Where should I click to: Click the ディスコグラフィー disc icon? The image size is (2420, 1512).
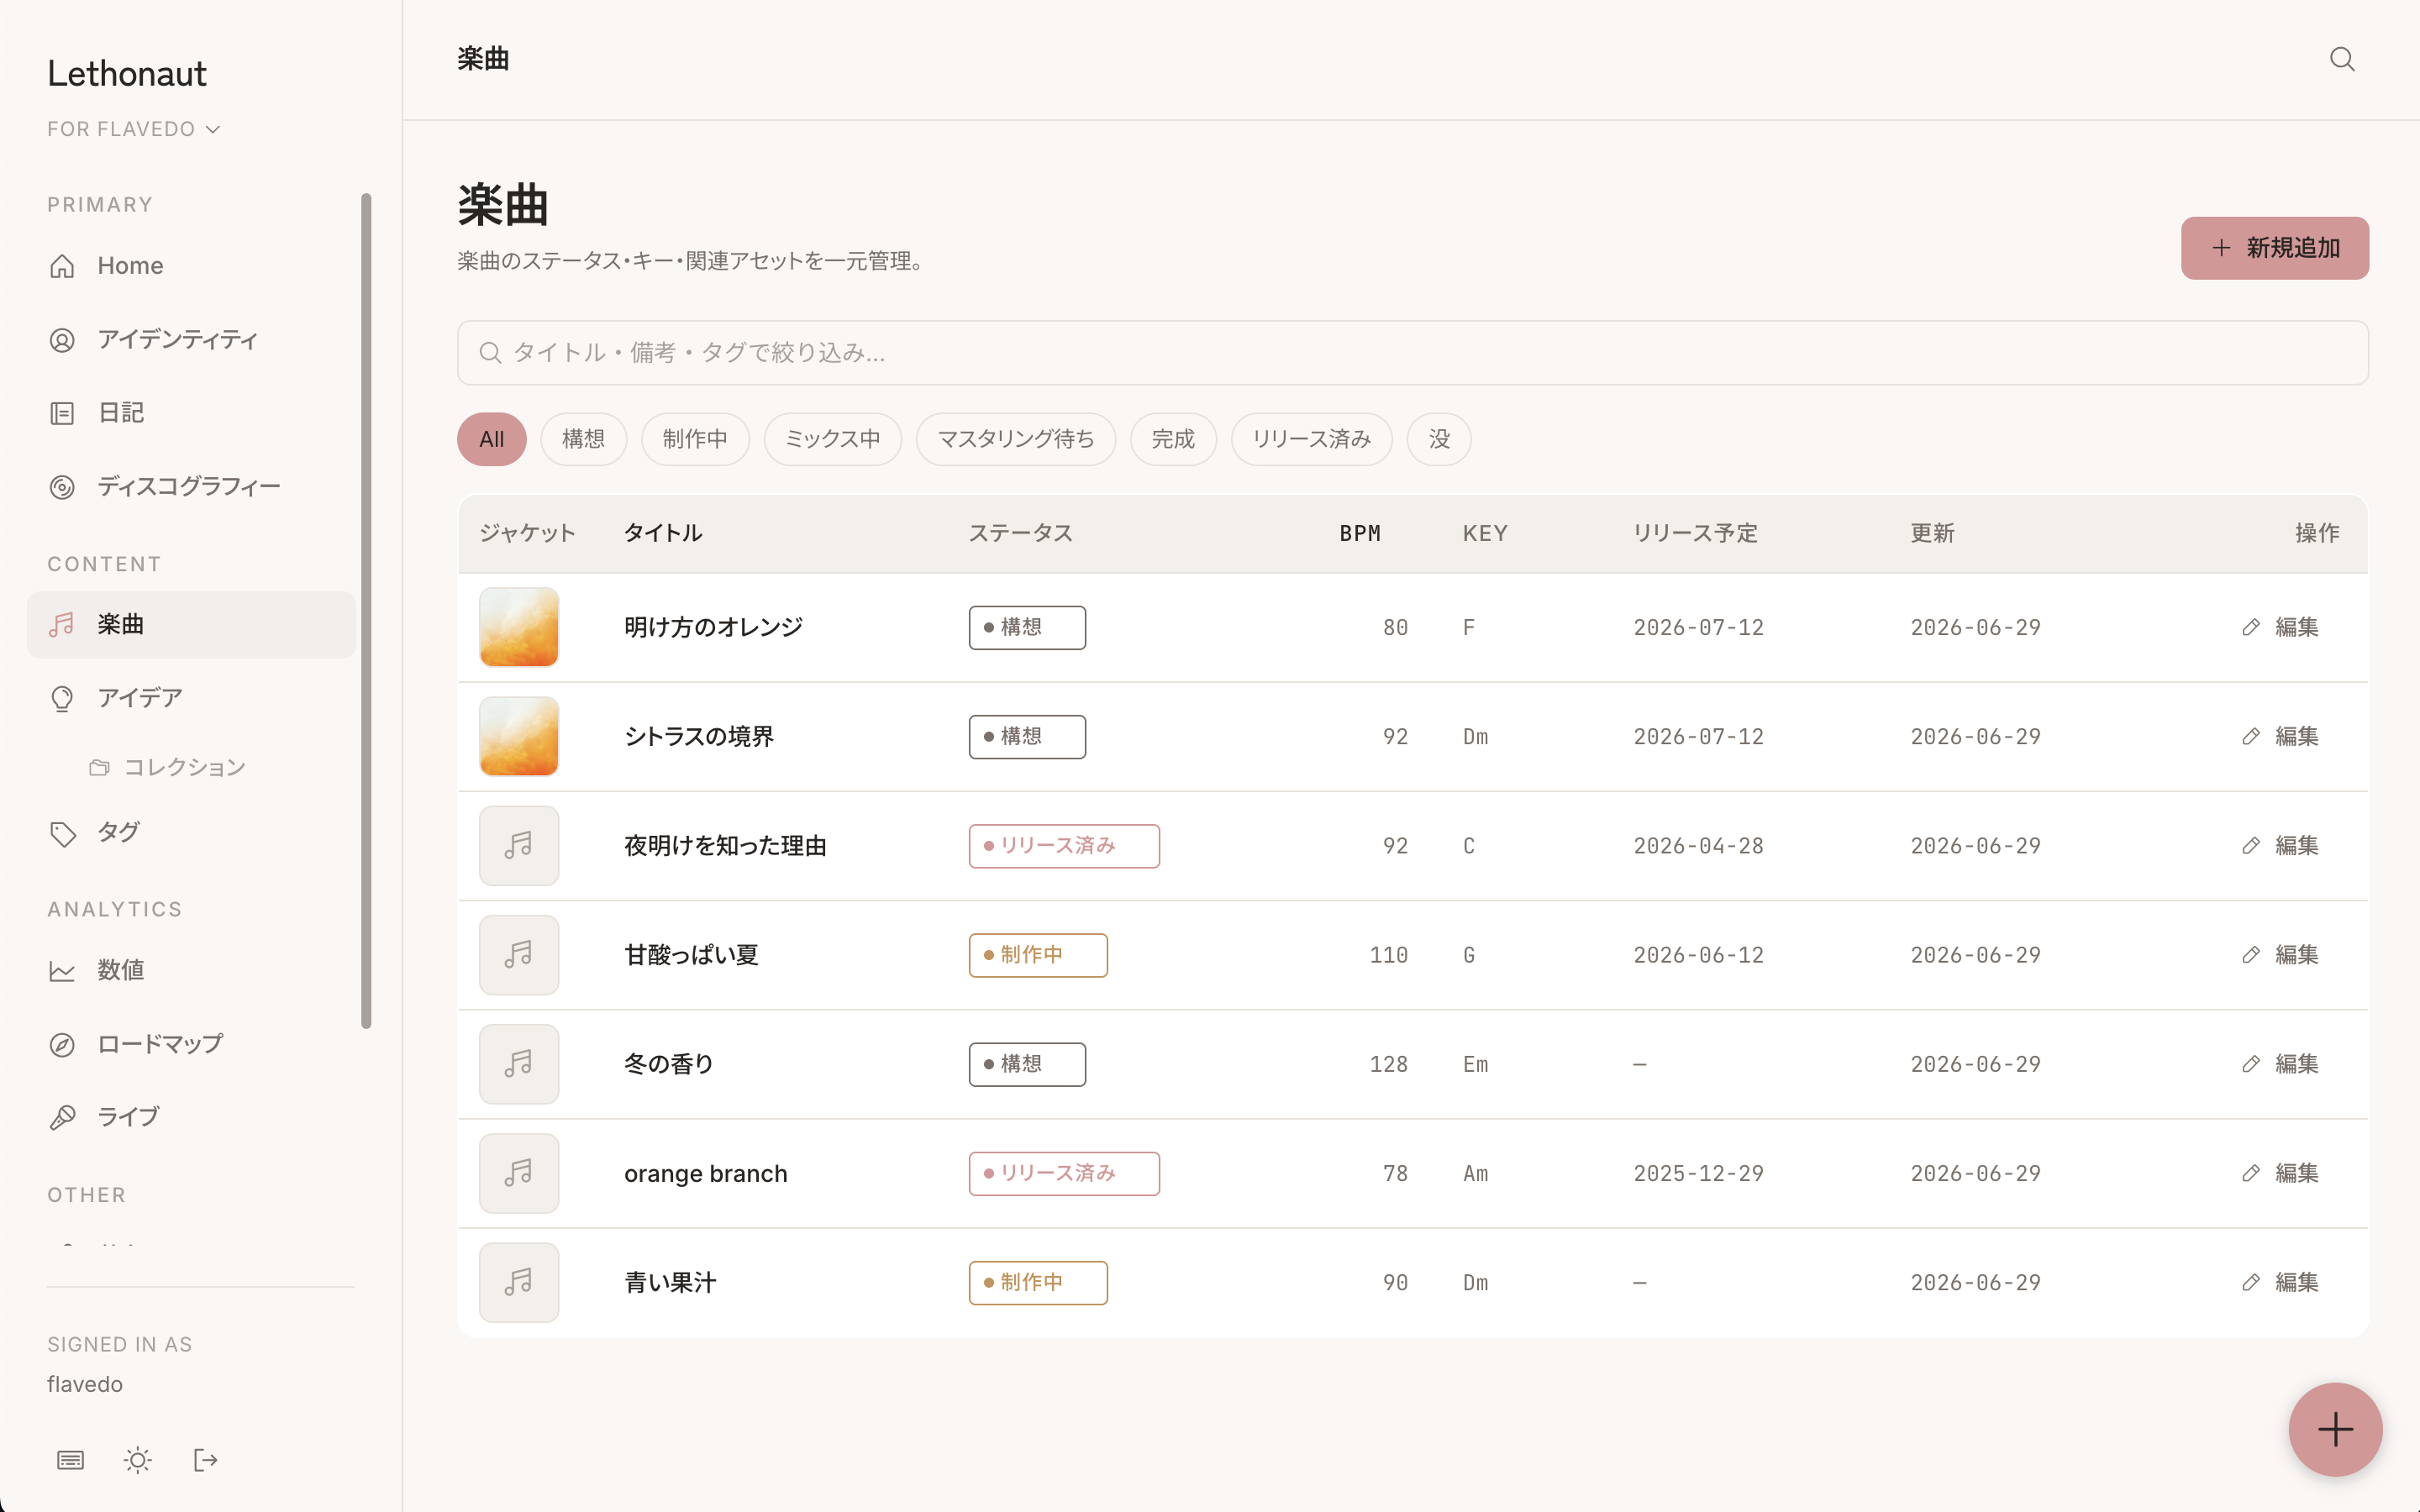(62, 487)
